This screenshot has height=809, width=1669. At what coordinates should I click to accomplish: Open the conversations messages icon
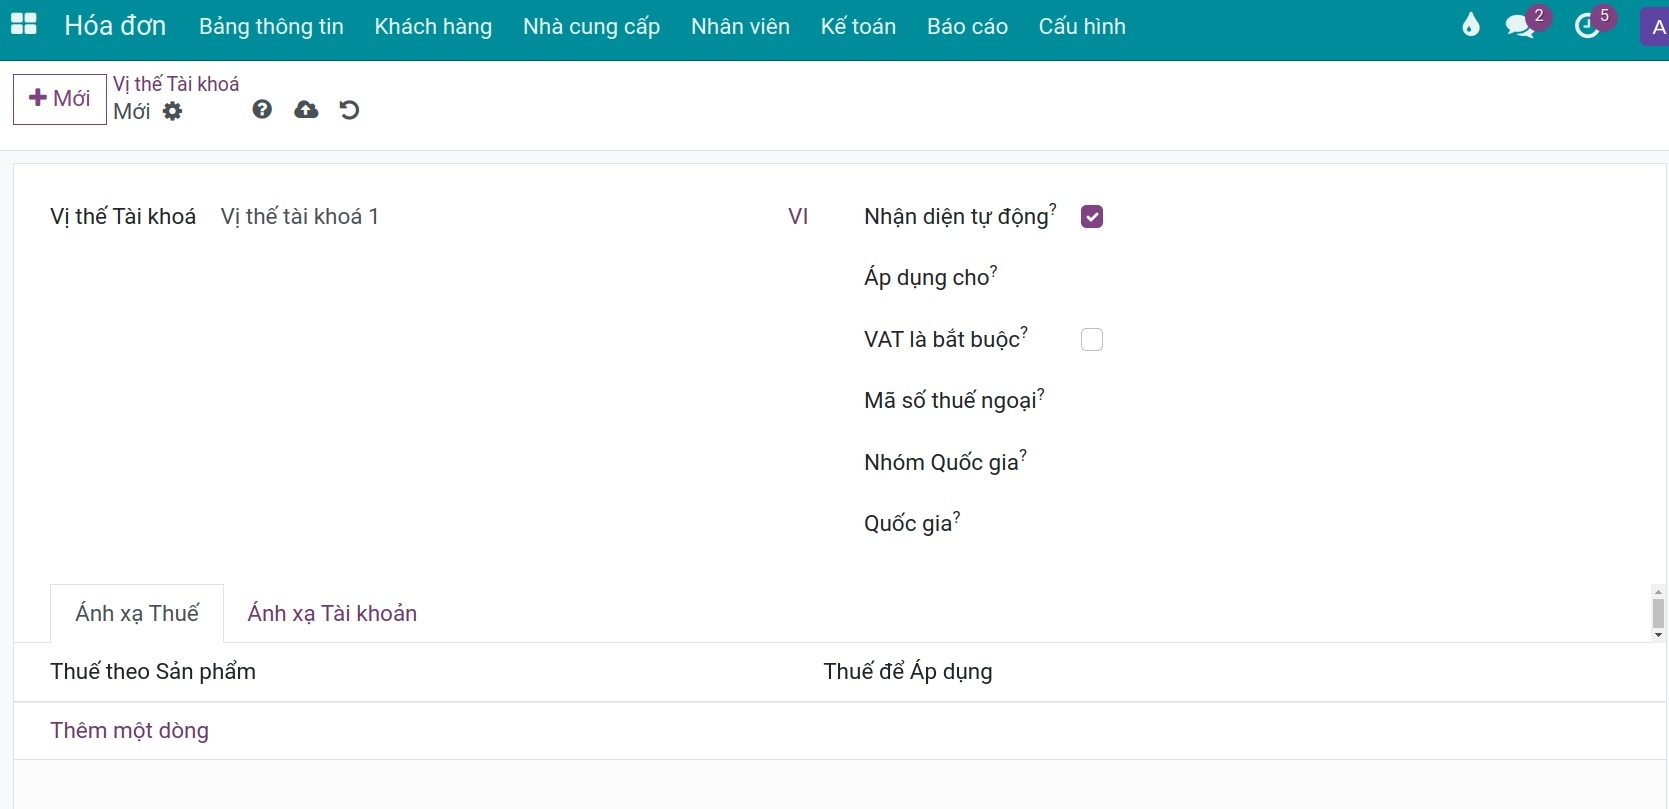point(1520,26)
